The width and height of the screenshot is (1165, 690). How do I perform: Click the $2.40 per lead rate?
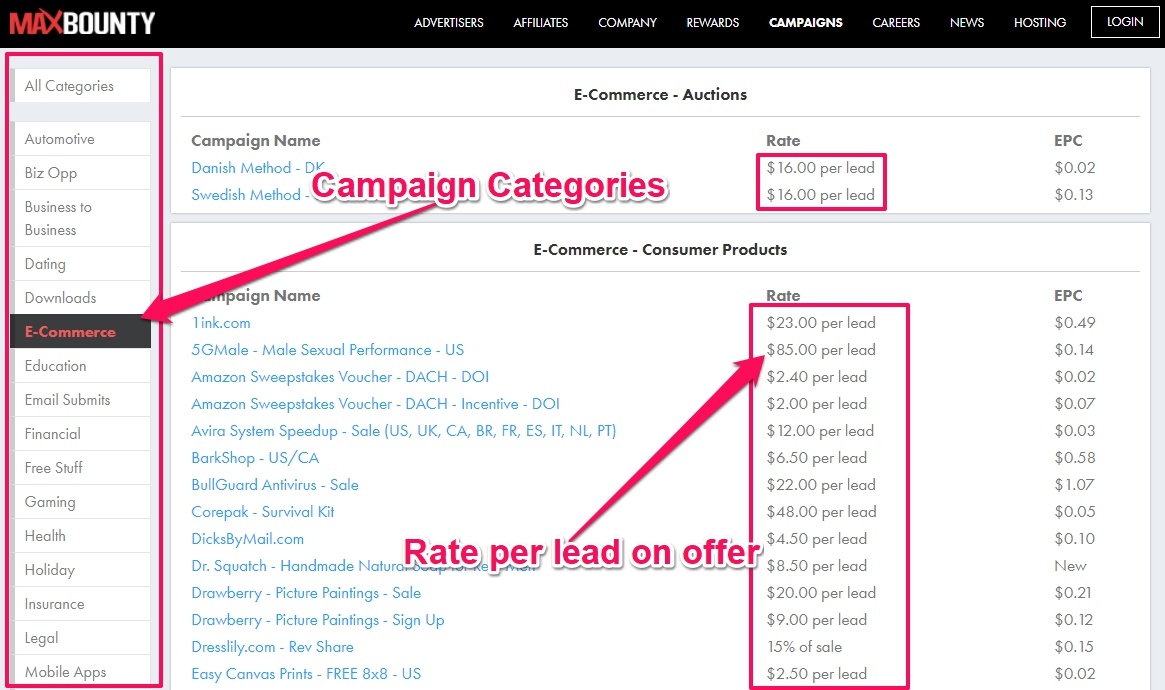click(x=817, y=377)
